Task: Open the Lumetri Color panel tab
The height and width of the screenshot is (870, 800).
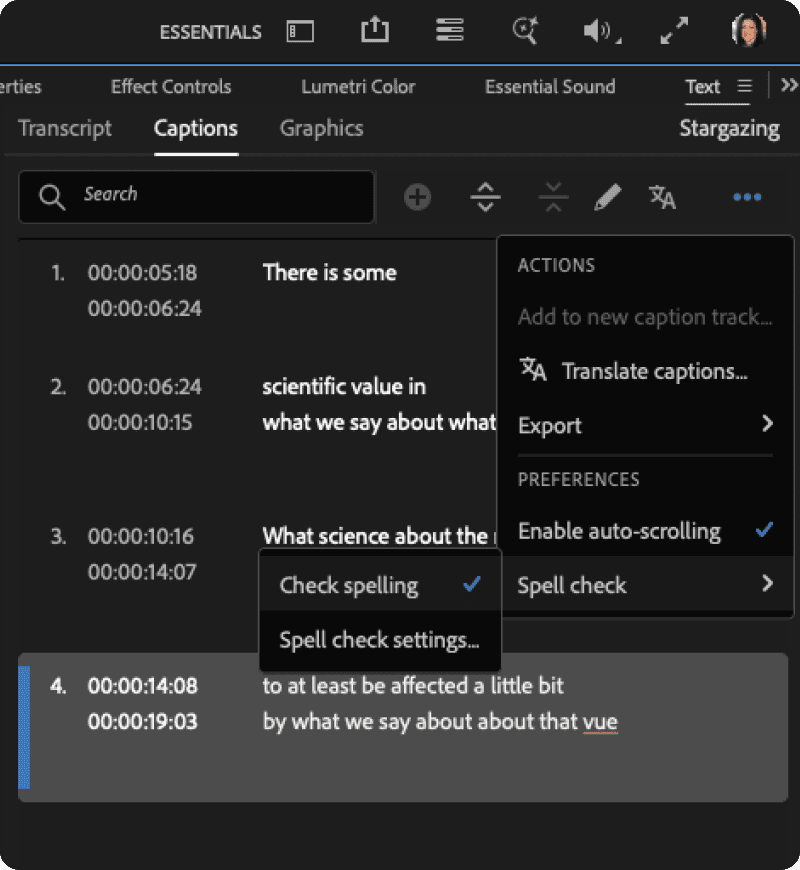Action: [x=358, y=87]
